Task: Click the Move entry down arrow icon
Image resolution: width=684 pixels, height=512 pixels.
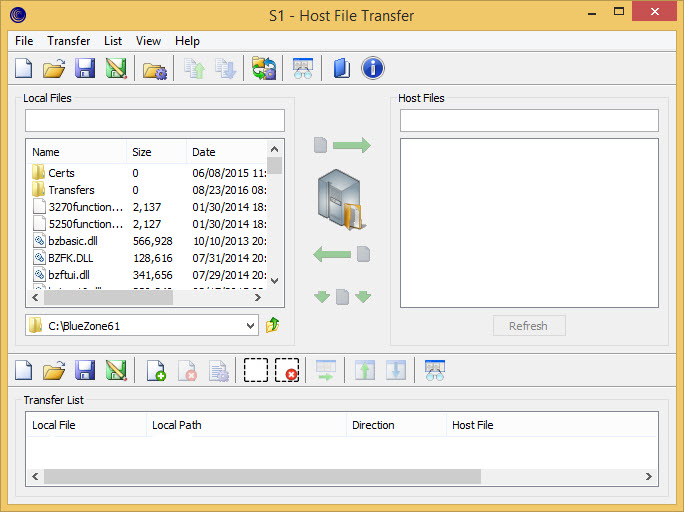Action: (396, 370)
